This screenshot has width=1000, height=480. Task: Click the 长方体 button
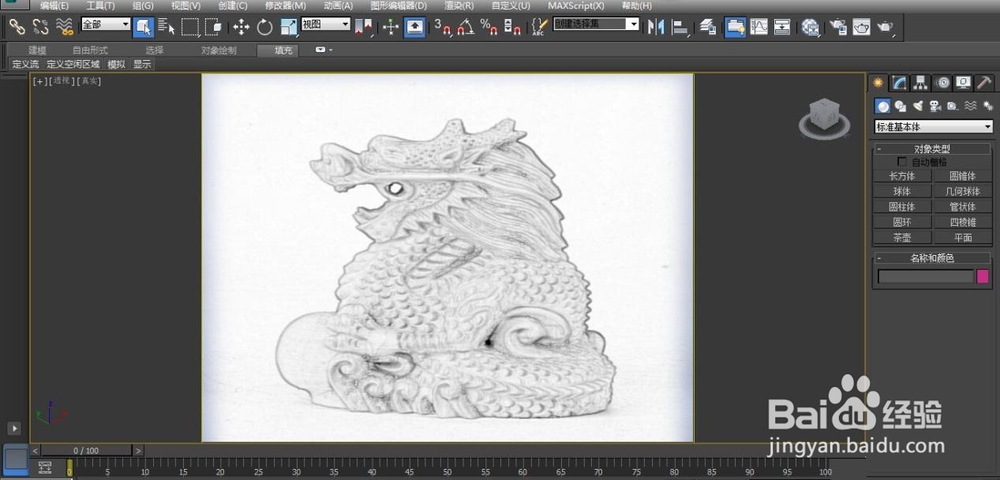click(x=902, y=177)
